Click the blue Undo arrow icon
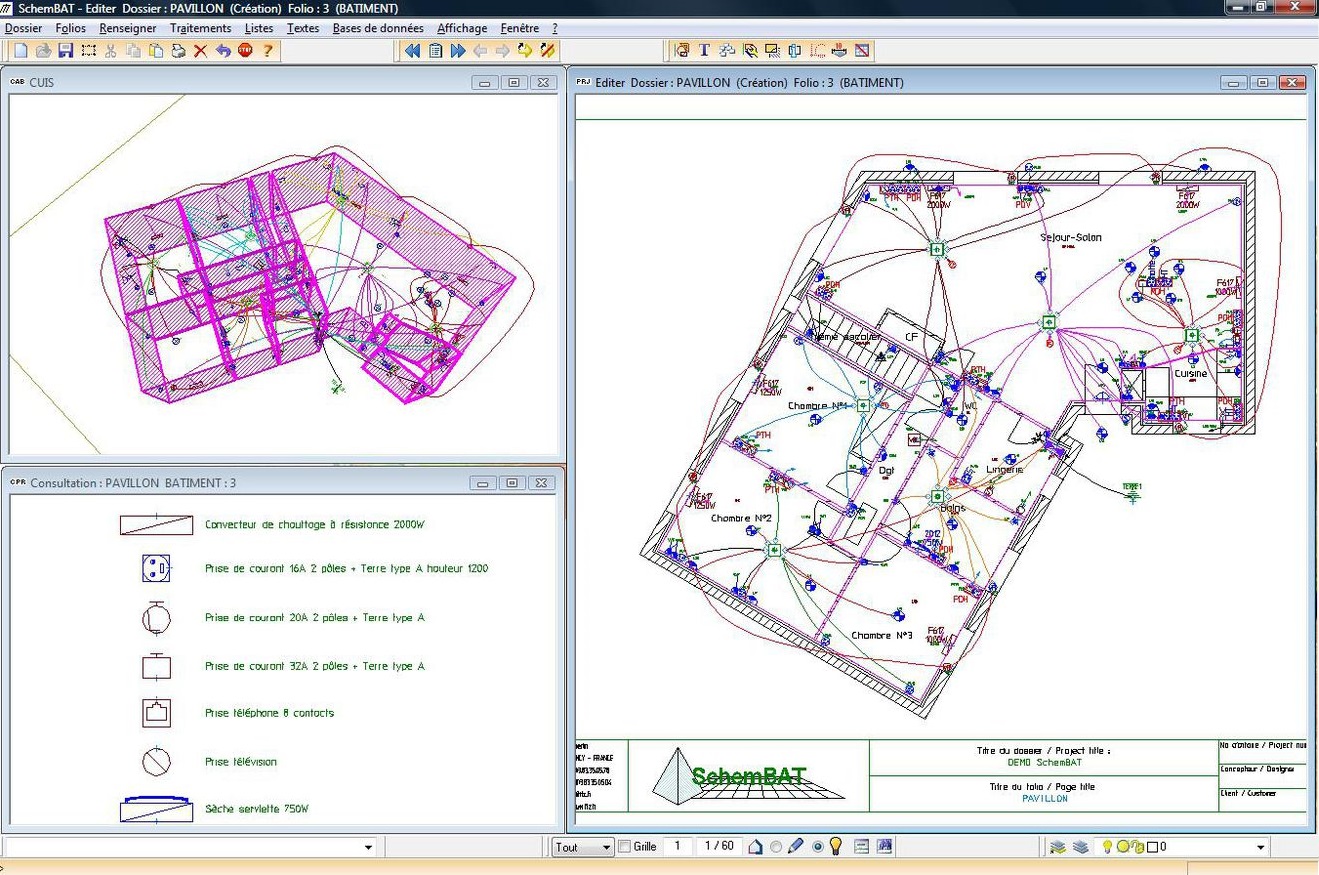Viewport: 1319px width, 875px height. pos(223,50)
